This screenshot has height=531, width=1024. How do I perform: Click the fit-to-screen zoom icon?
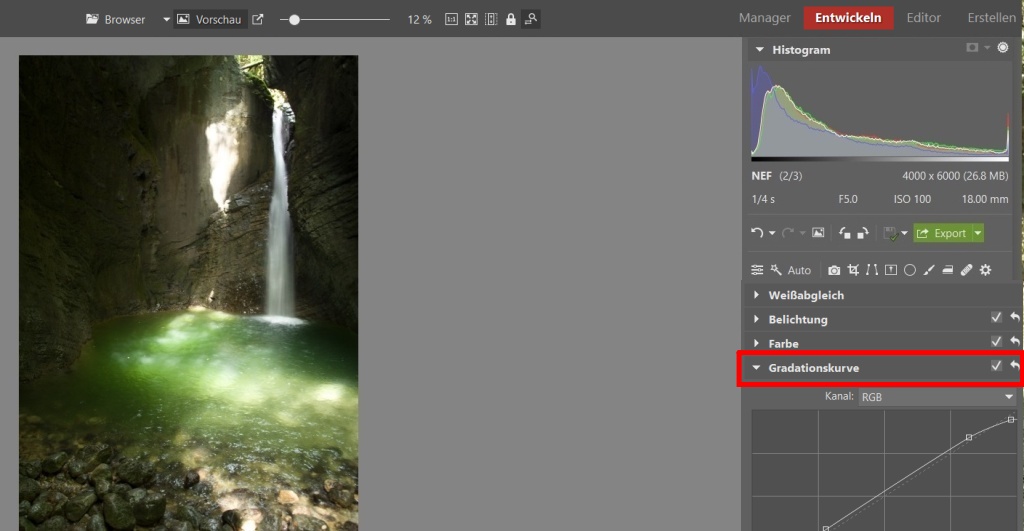pos(471,19)
